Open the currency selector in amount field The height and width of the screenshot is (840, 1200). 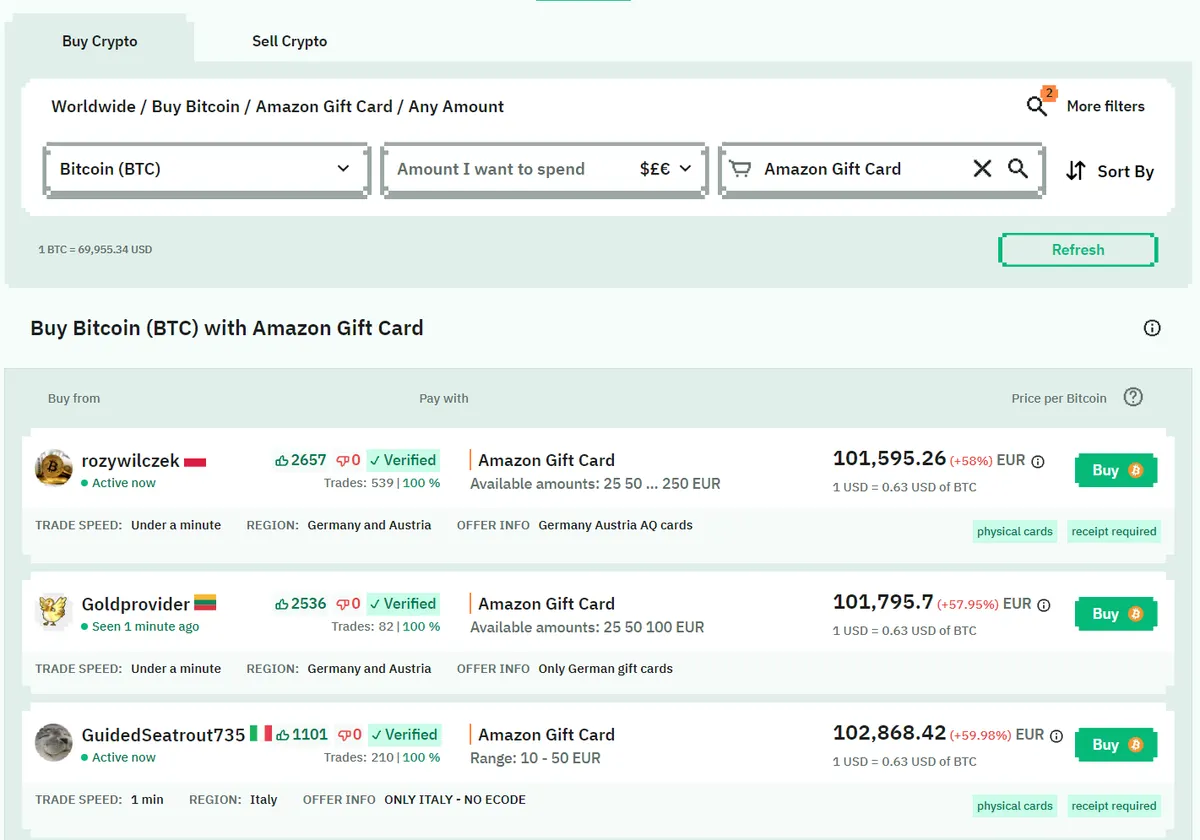[666, 169]
